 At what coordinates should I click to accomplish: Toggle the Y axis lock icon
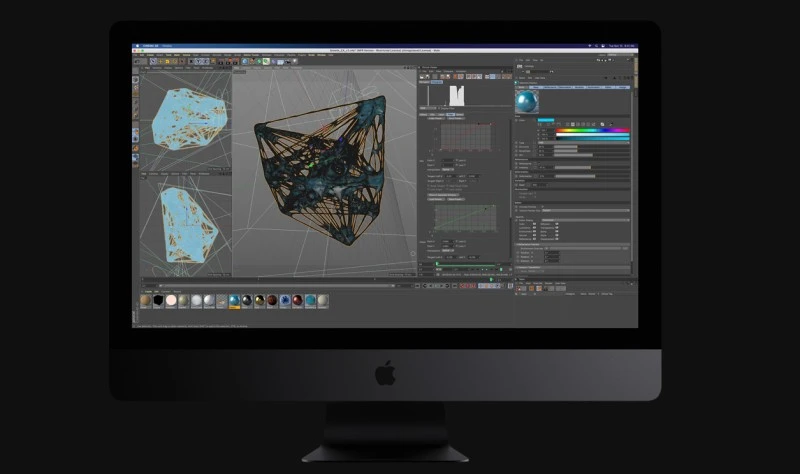click(198, 61)
